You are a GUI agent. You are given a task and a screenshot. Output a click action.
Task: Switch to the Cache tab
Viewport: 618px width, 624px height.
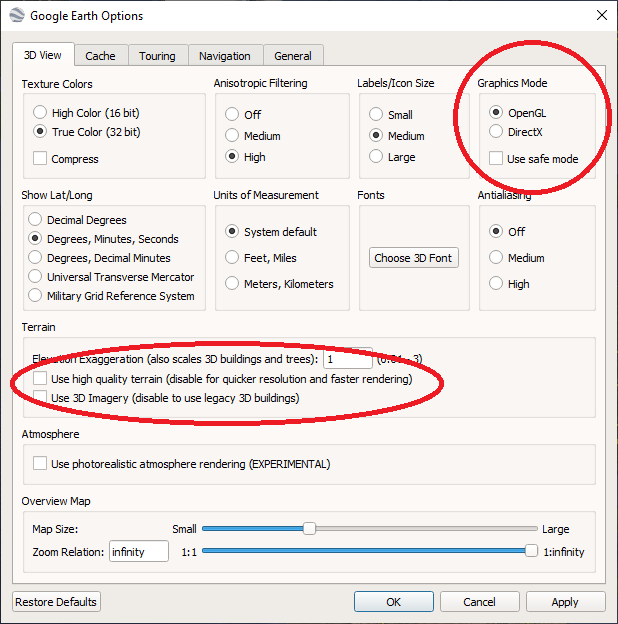pos(101,55)
